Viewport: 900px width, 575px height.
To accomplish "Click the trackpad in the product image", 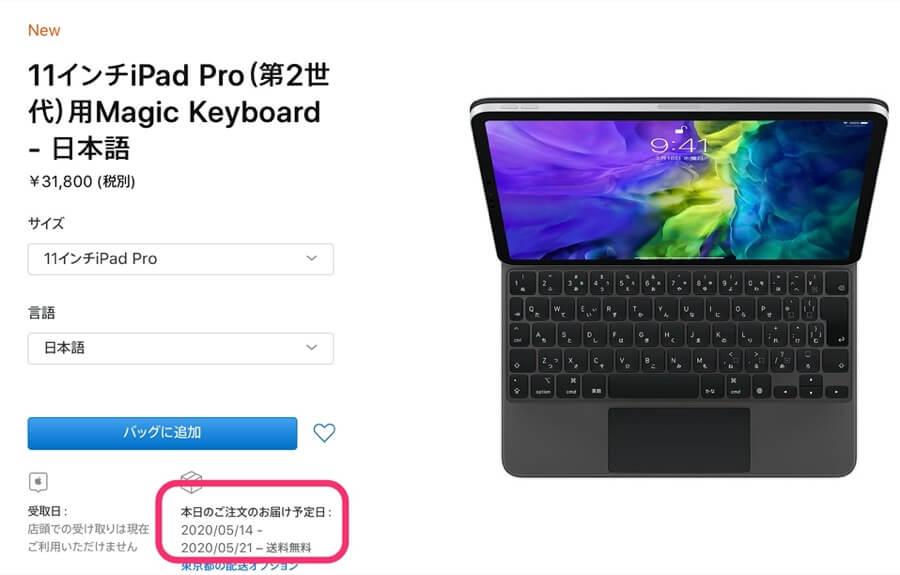I will click(x=679, y=440).
